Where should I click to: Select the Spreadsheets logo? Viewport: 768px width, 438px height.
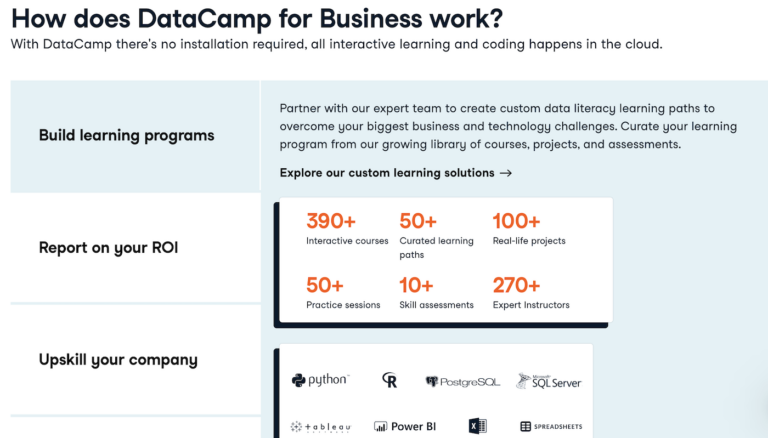551,427
